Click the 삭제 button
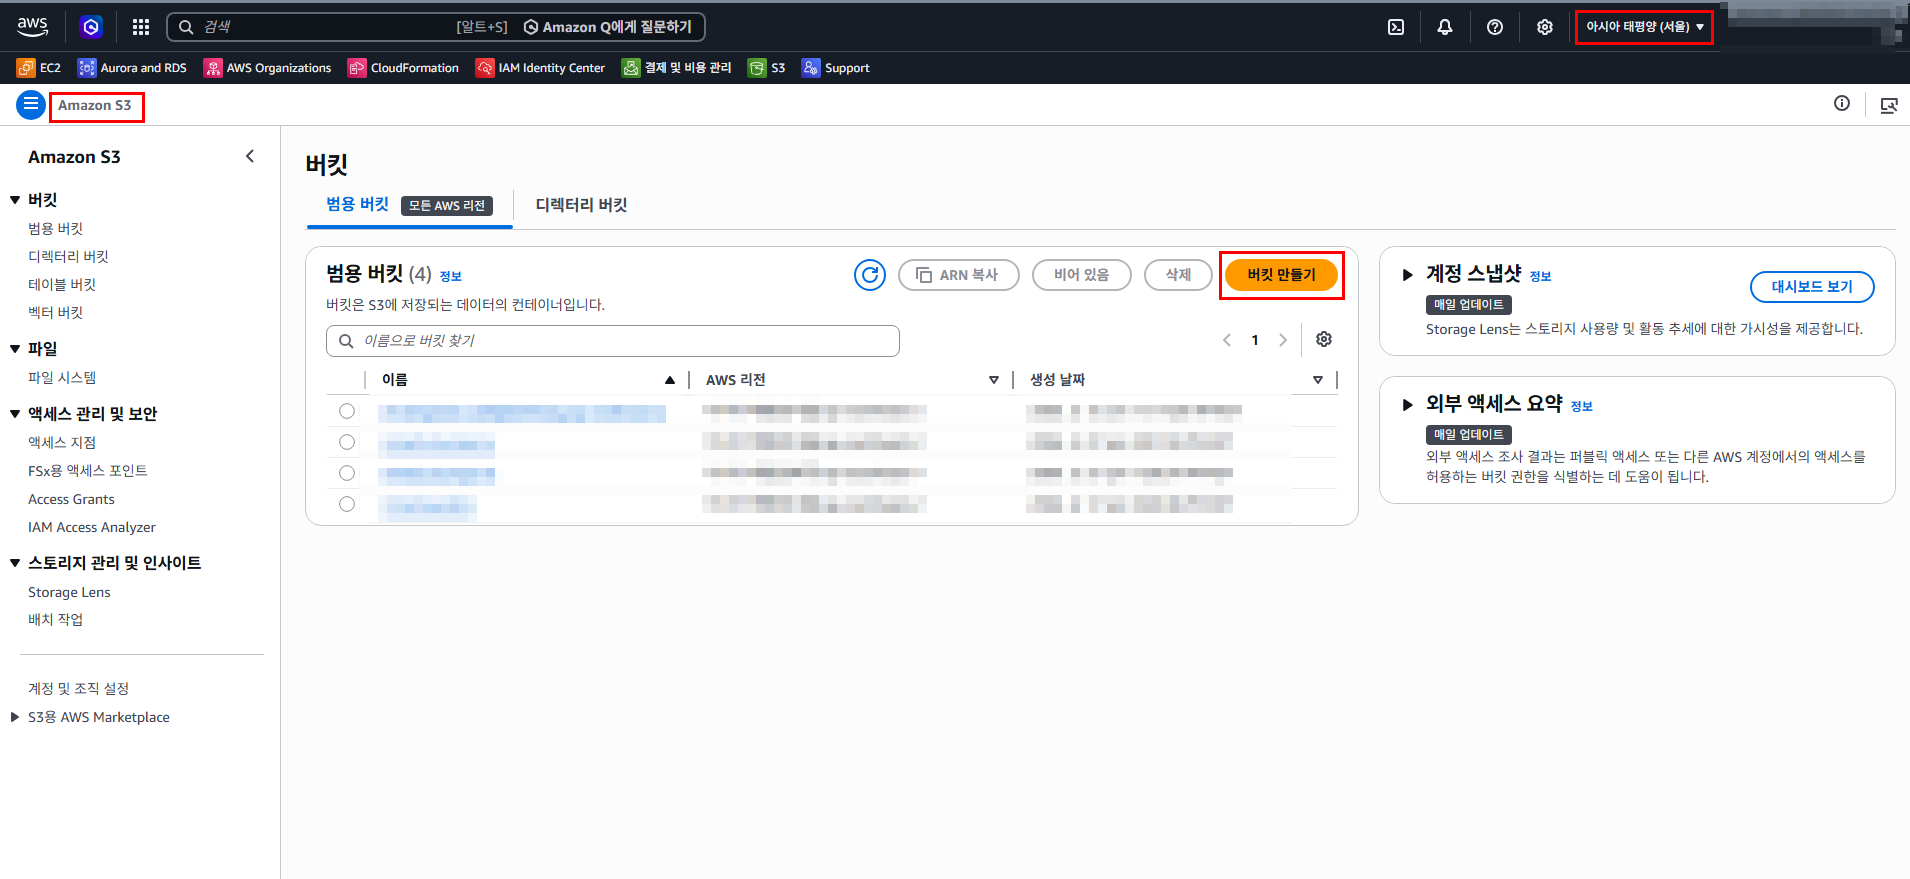 click(x=1178, y=275)
